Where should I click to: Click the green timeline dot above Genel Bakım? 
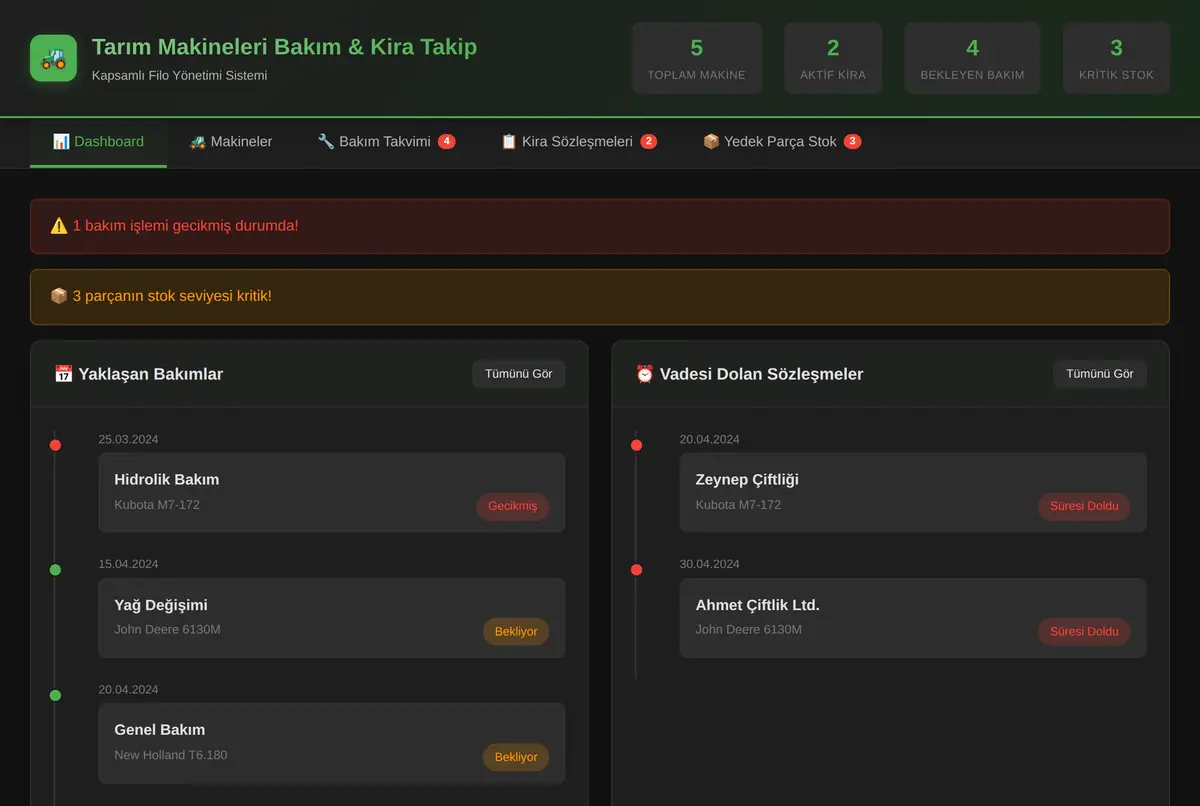55,695
